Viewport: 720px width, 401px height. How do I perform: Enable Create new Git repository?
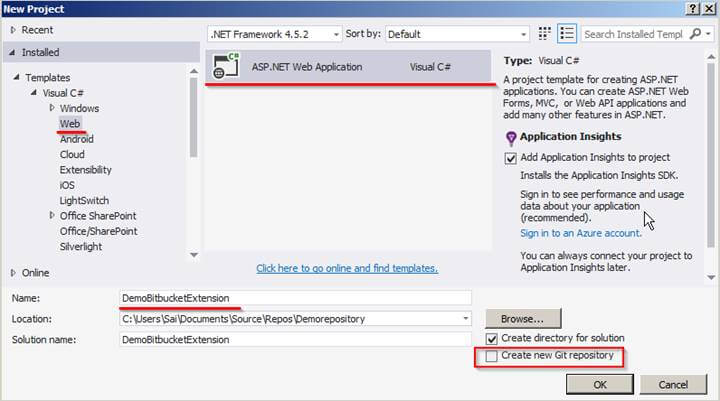point(491,356)
